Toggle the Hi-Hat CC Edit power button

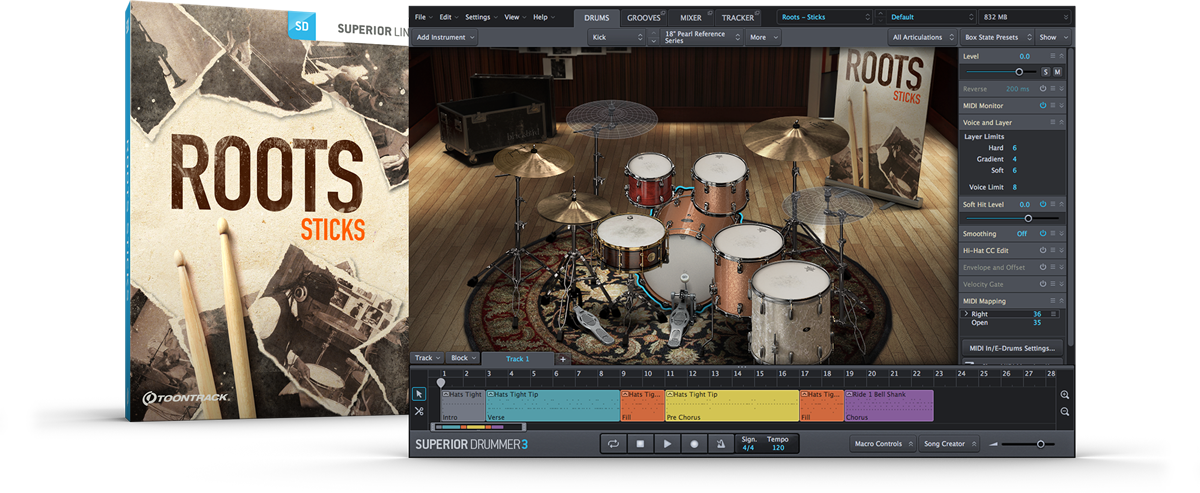coord(1042,250)
